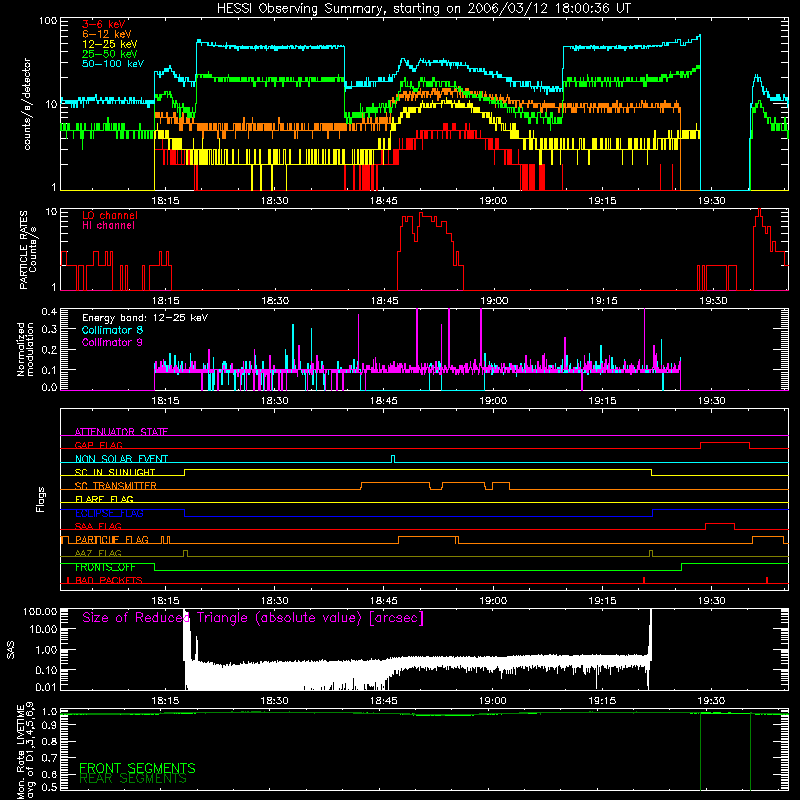Screen dimensions: 800x800
Task: Click the FRONTS OFF flag label
Action: [x=105, y=567]
